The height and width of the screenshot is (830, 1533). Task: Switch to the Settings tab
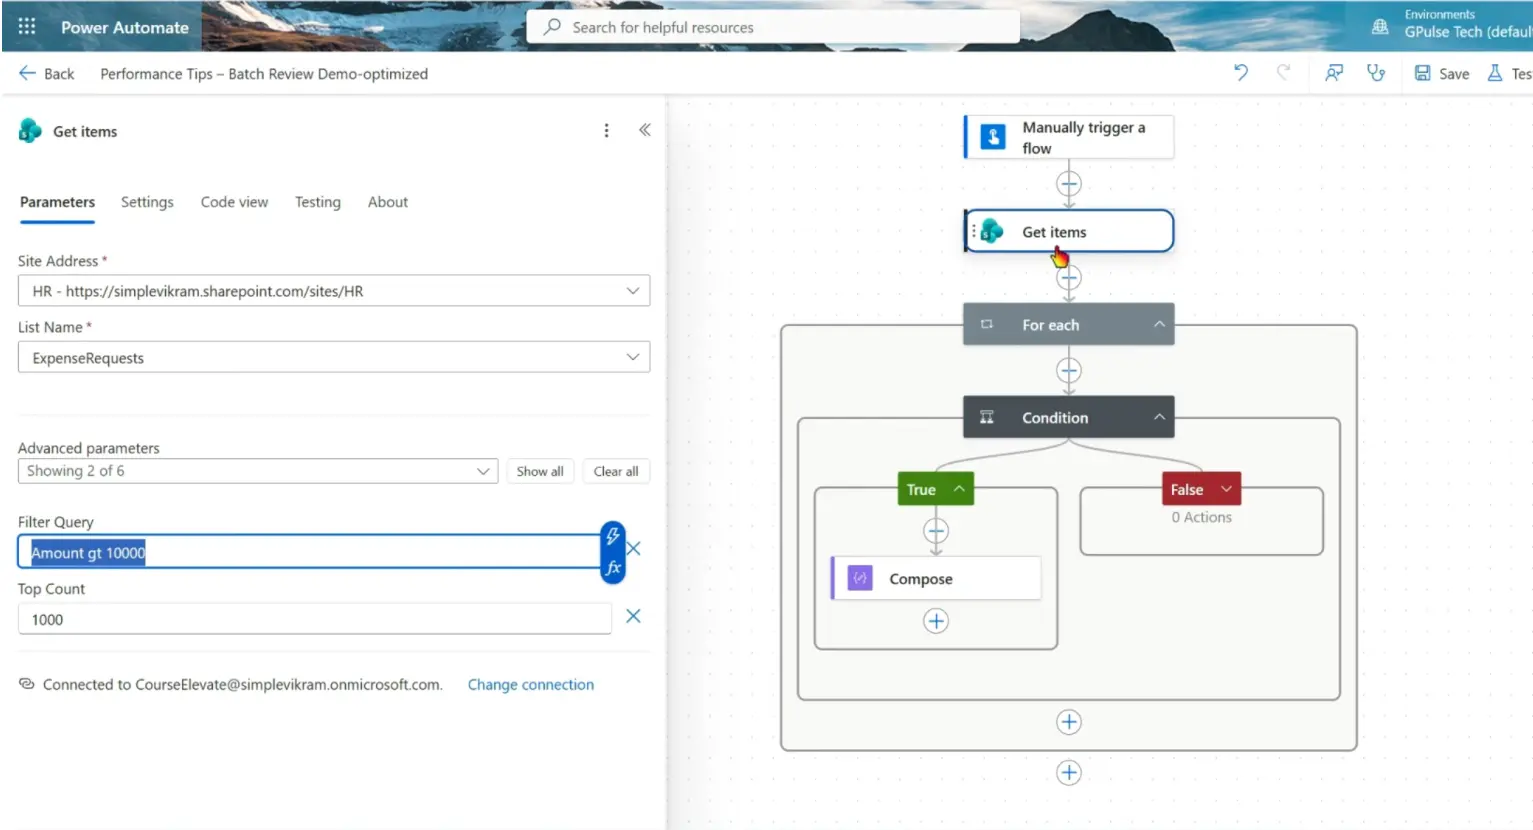click(147, 202)
